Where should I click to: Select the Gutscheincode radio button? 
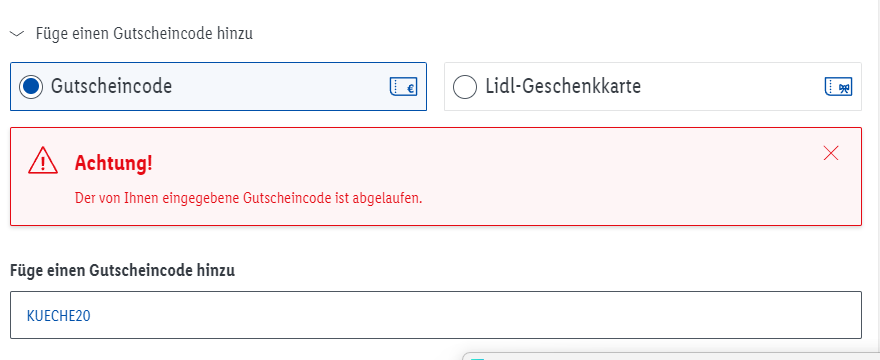point(30,86)
